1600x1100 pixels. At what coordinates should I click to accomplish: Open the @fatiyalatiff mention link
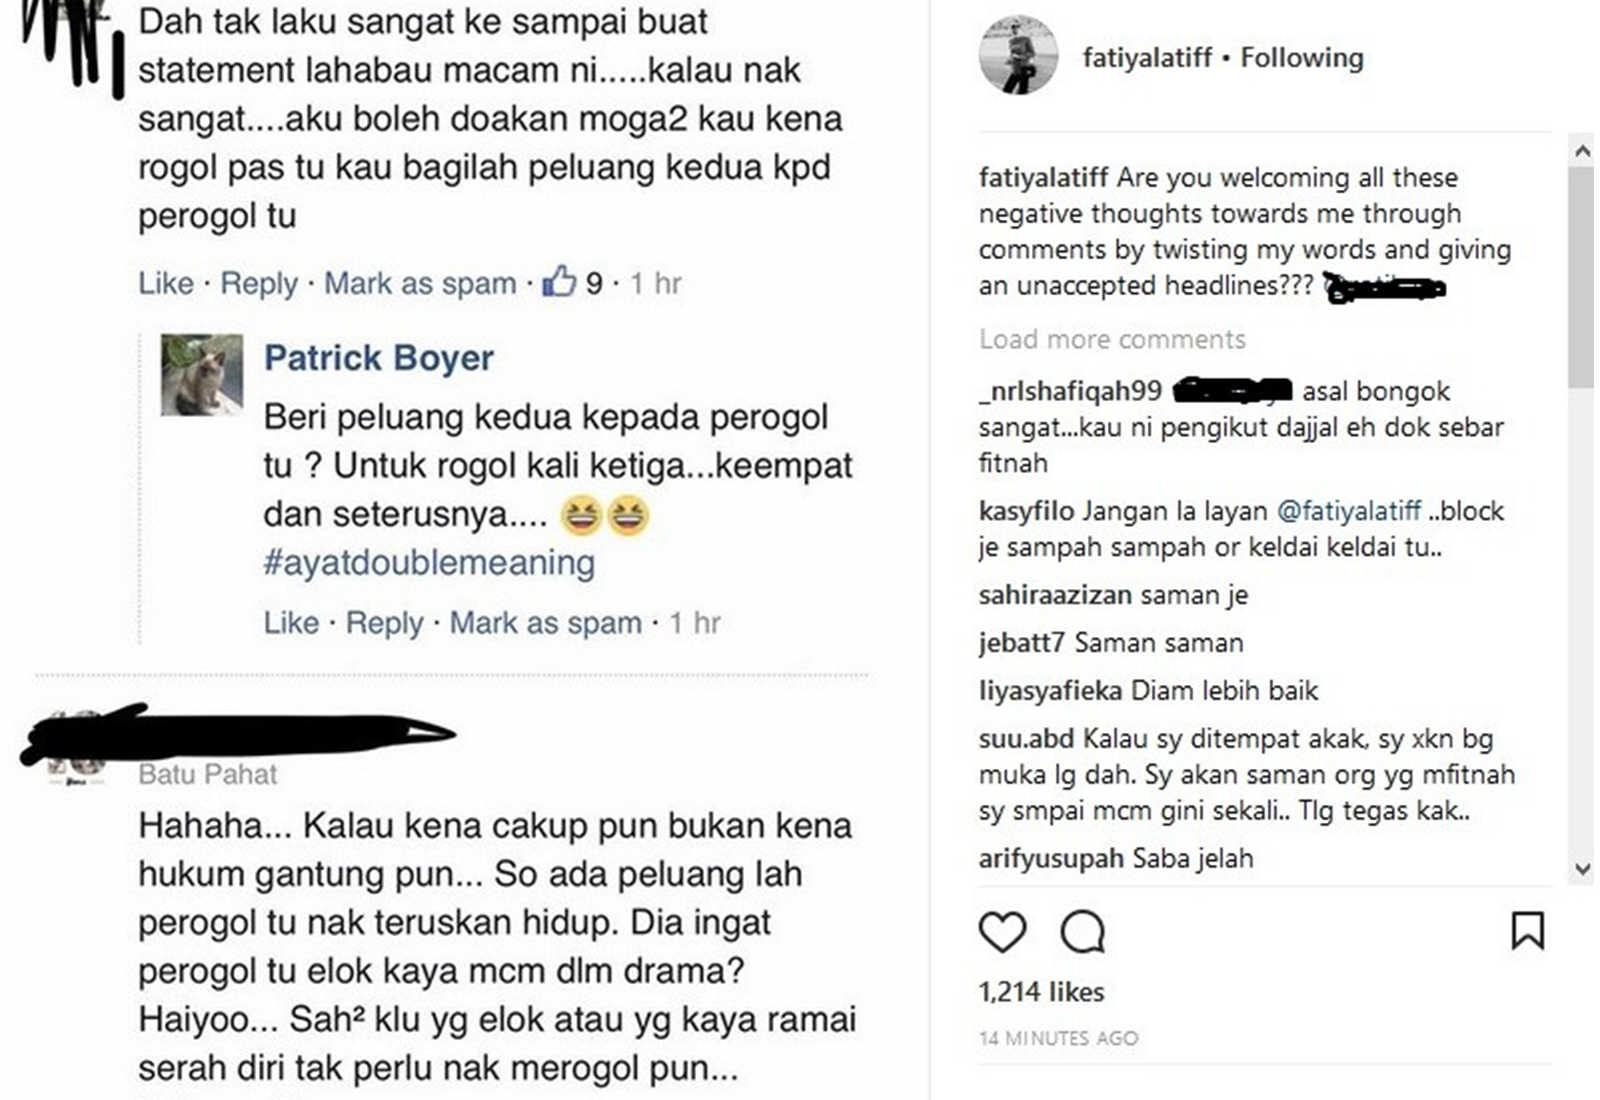(1349, 511)
